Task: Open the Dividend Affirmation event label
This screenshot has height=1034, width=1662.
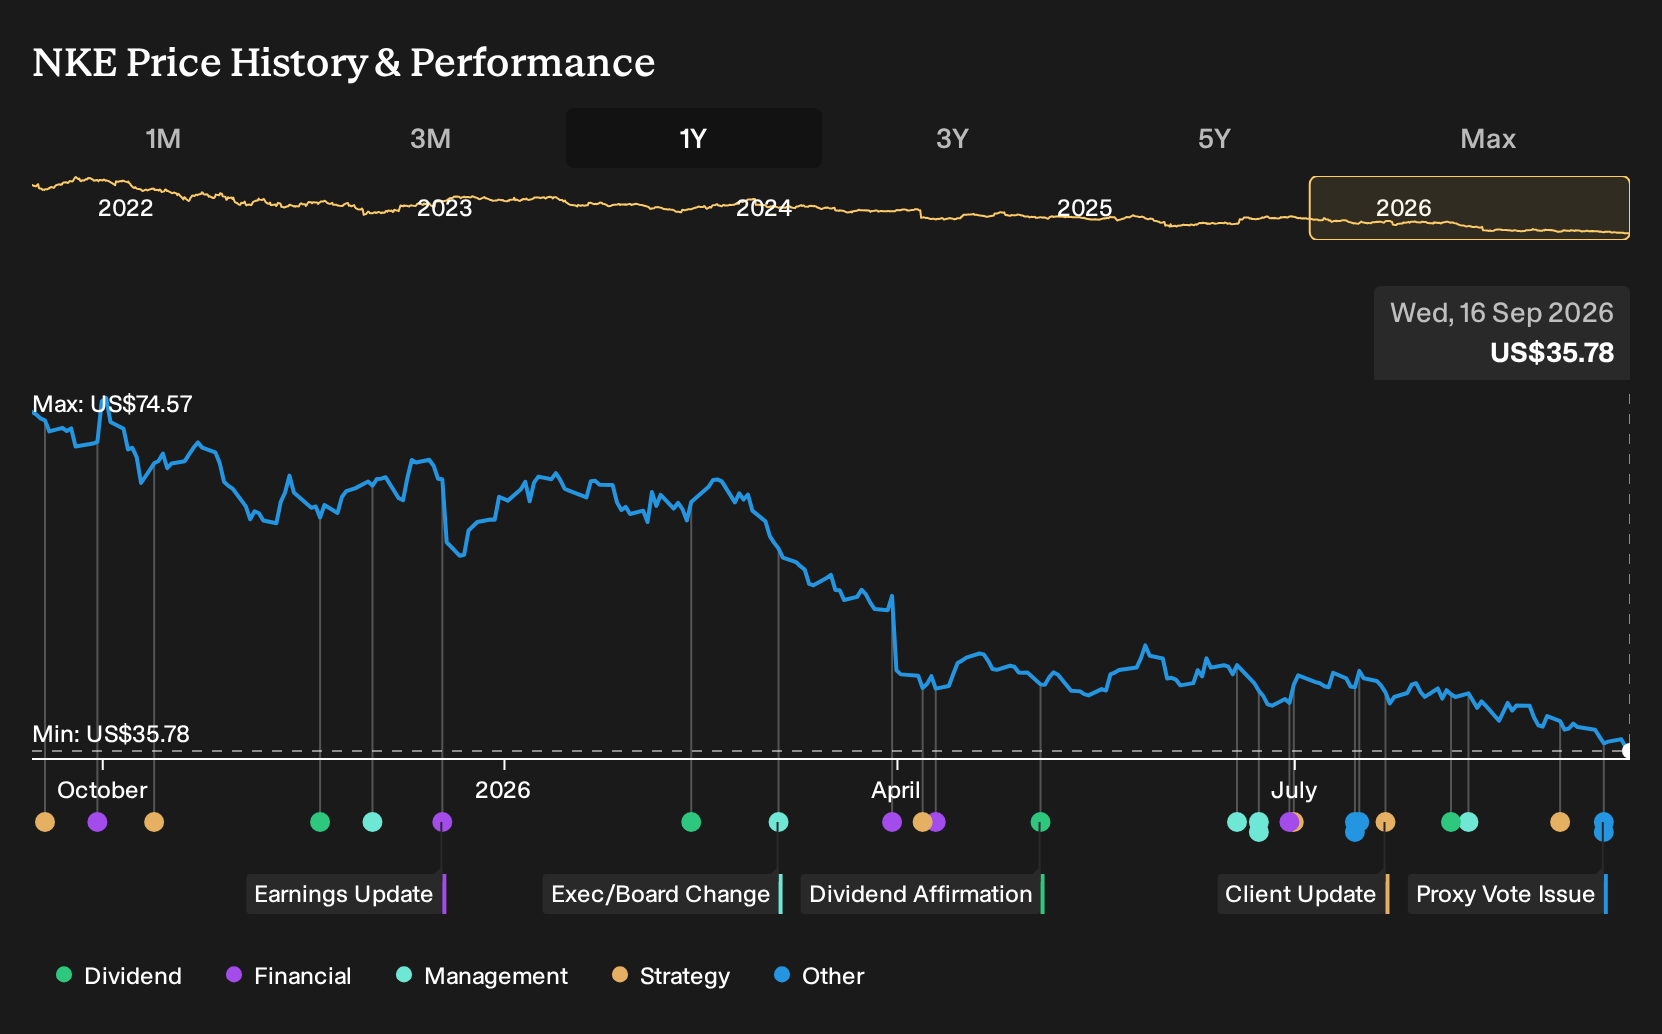Action: (x=923, y=894)
